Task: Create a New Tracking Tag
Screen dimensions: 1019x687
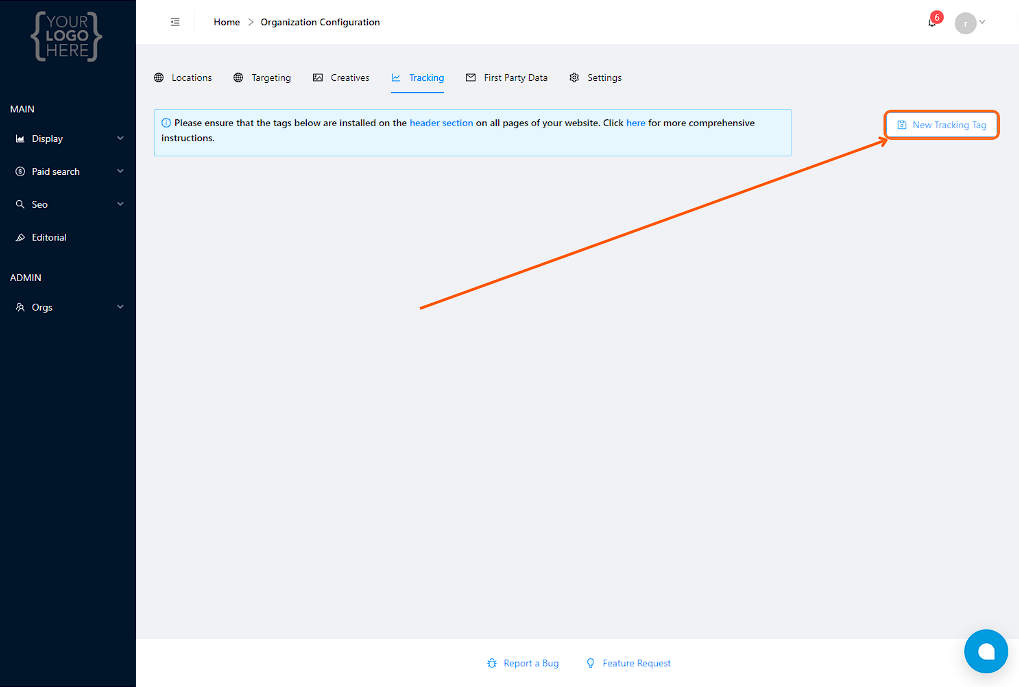Action: click(x=942, y=125)
